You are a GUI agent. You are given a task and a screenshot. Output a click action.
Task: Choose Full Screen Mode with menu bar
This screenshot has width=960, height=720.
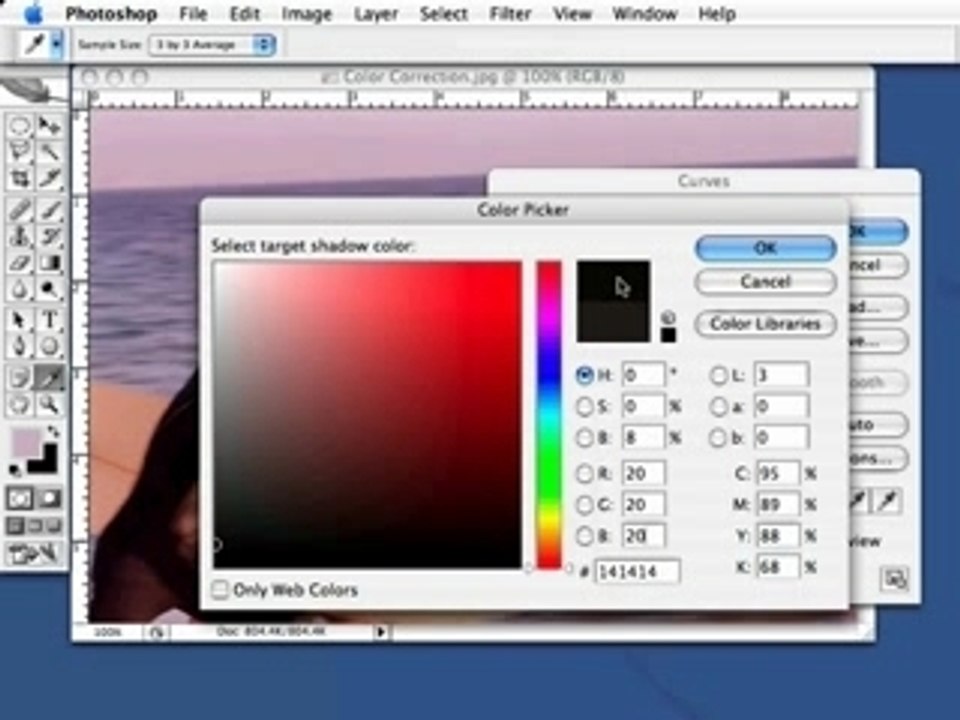35,526
